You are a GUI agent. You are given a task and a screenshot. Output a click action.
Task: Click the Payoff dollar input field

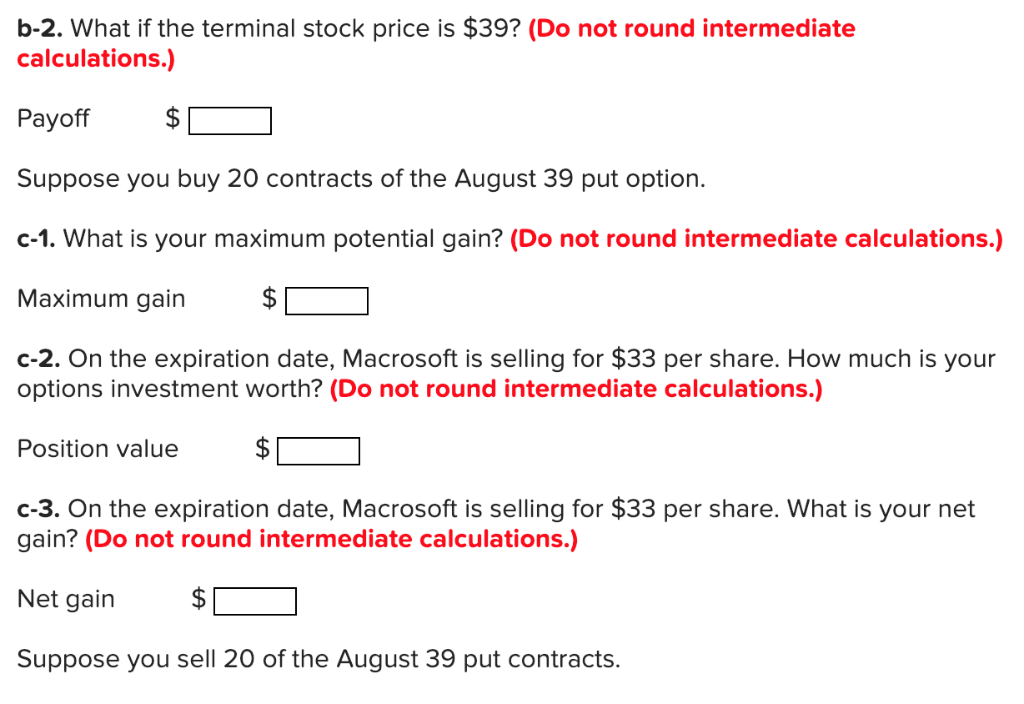coord(230,120)
